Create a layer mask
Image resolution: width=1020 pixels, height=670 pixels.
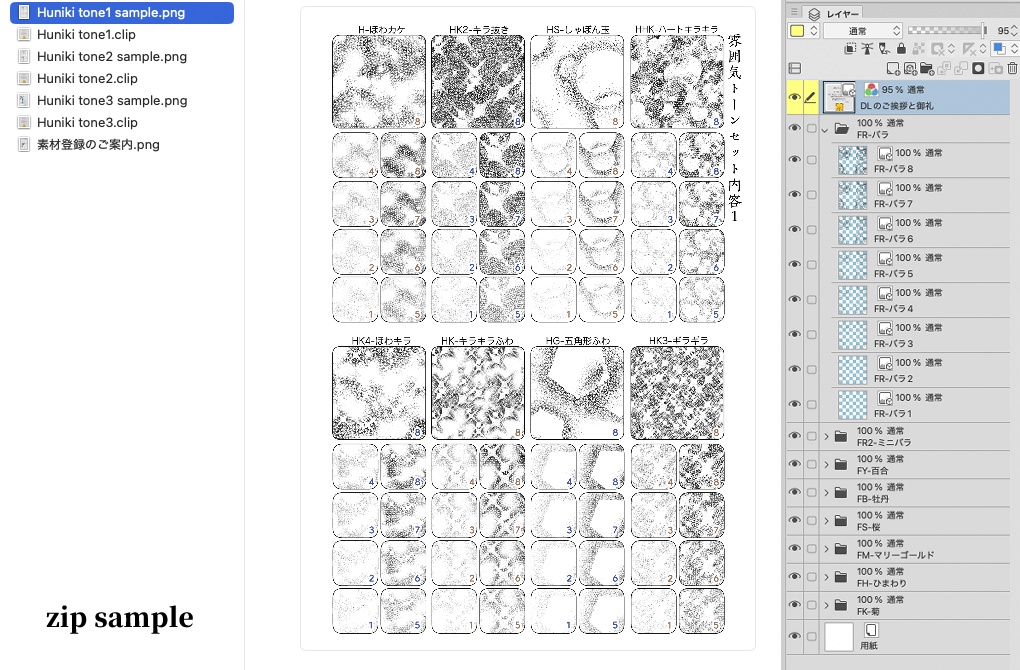pyautogui.click(x=978, y=68)
